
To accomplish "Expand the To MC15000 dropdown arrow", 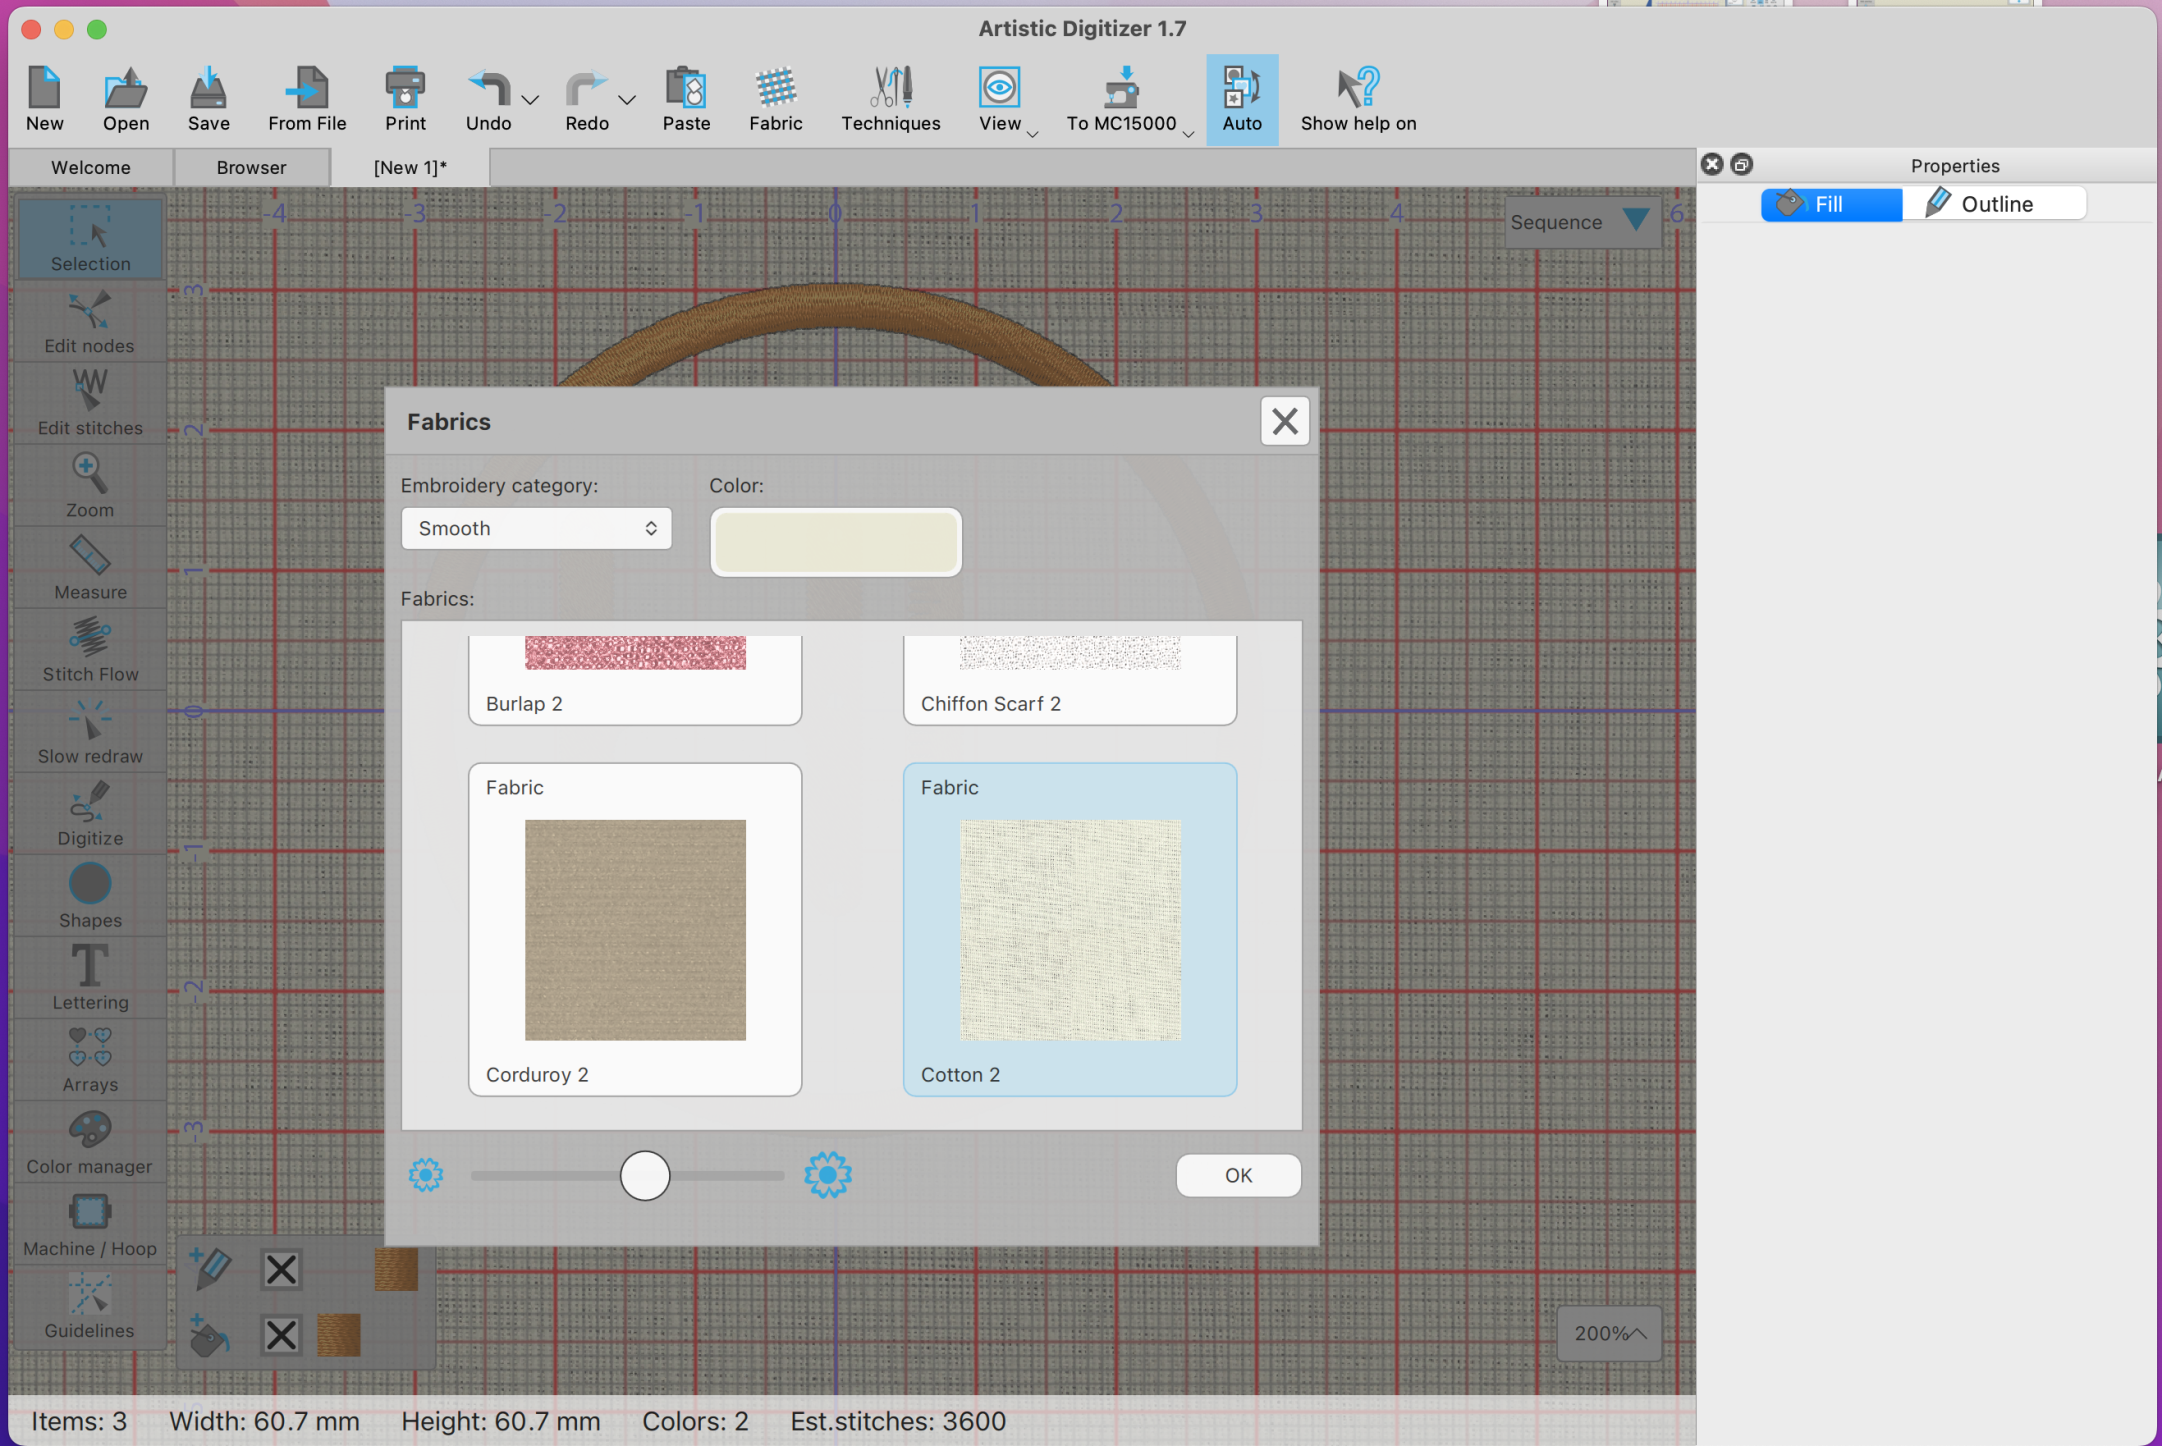I will coord(1188,133).
